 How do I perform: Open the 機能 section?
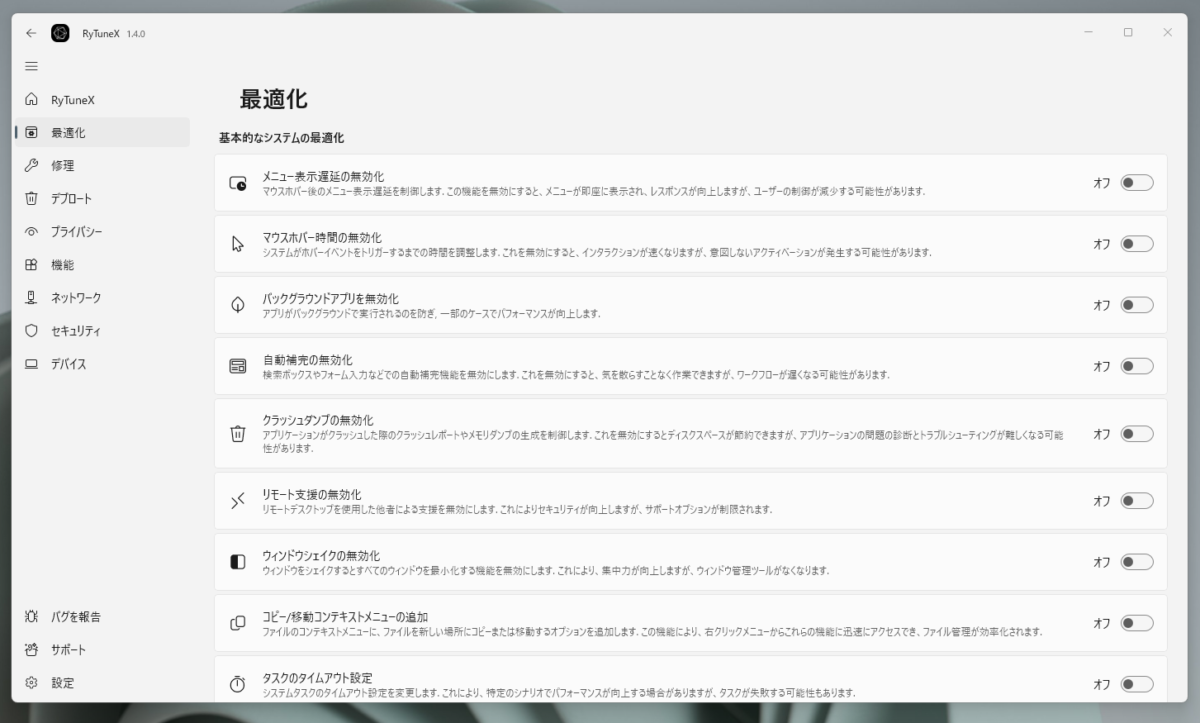pos(102,265)
